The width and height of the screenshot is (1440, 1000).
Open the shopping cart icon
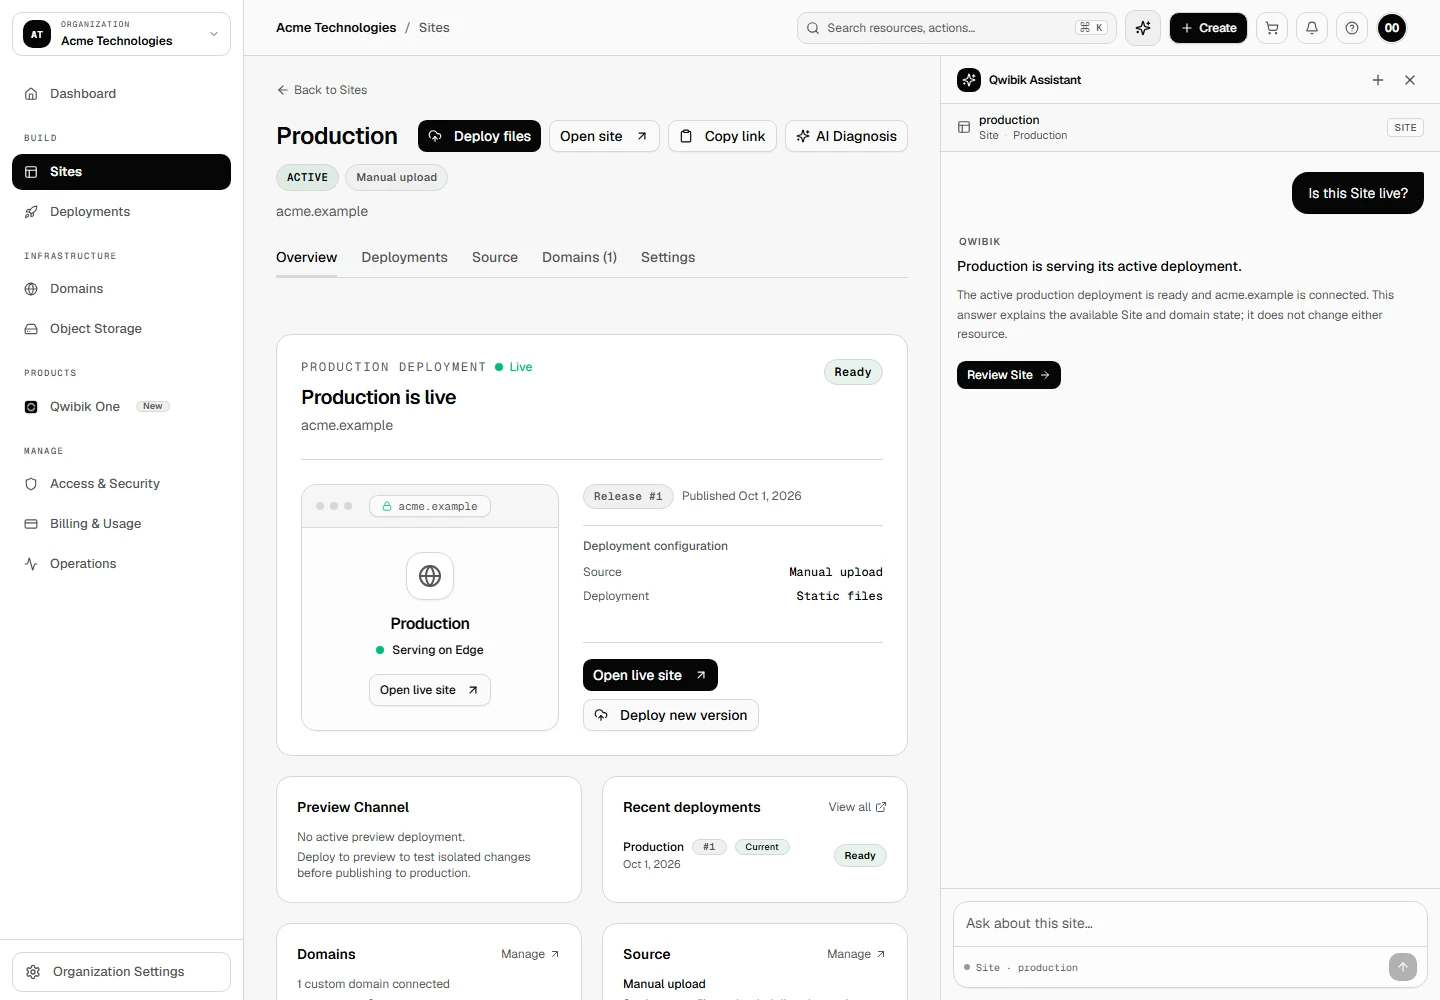(x=1272, y=28)
